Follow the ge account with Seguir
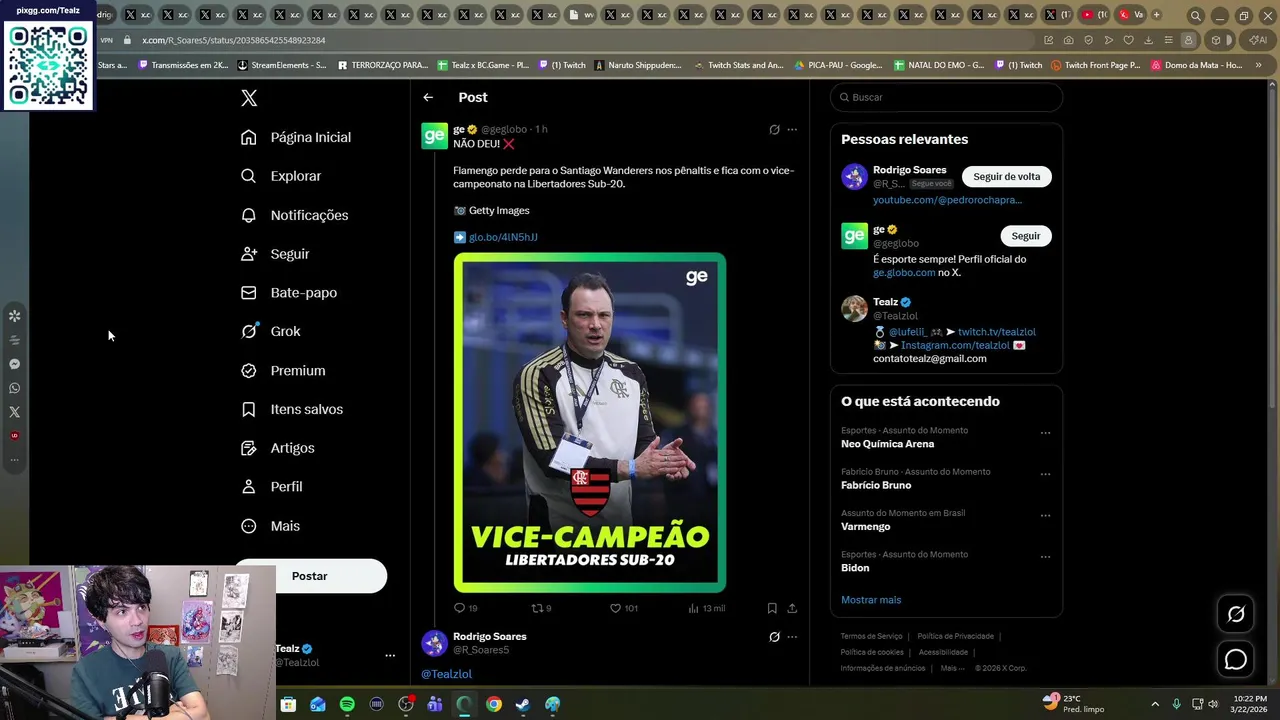 click(1026, 236)
